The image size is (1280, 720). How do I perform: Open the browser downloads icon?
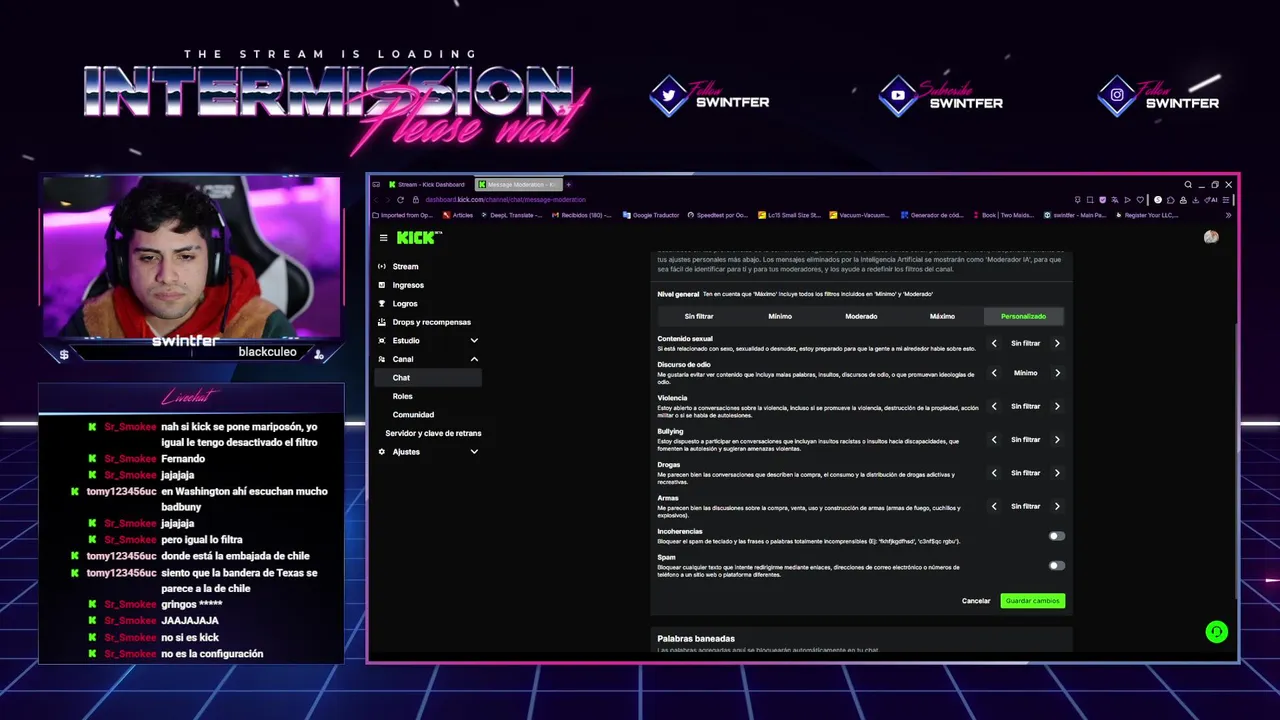click(x=1195, y=200)
